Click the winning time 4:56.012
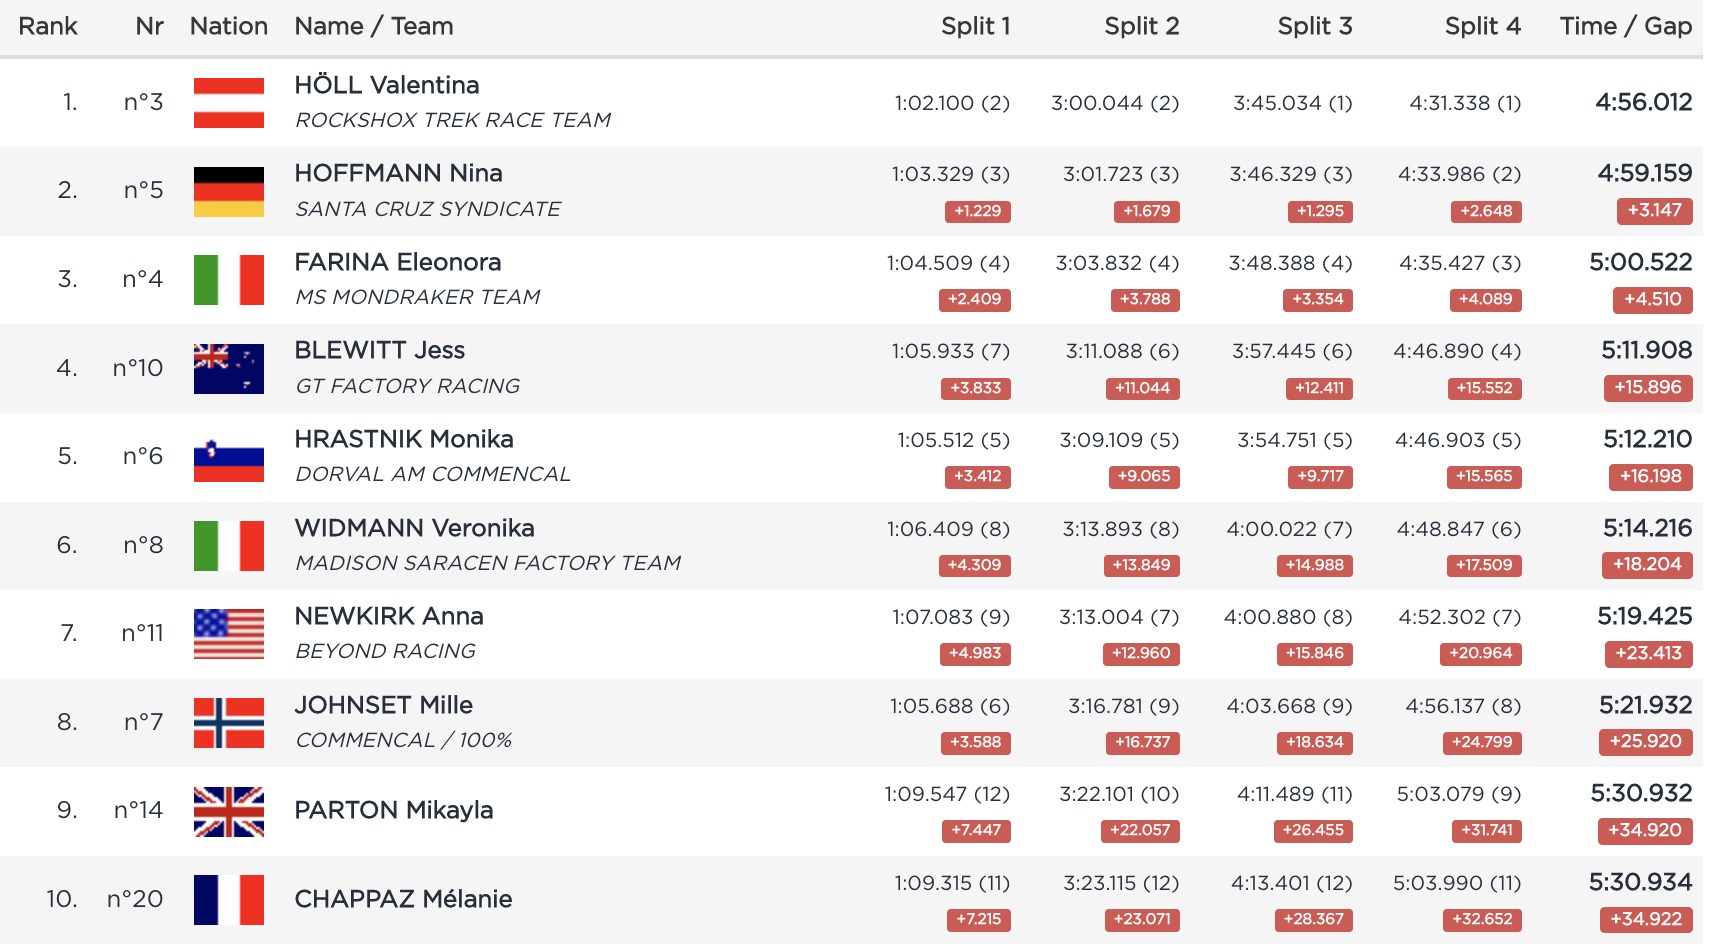The width and height of the screenshot is (1710, 948). [1643, 102]
